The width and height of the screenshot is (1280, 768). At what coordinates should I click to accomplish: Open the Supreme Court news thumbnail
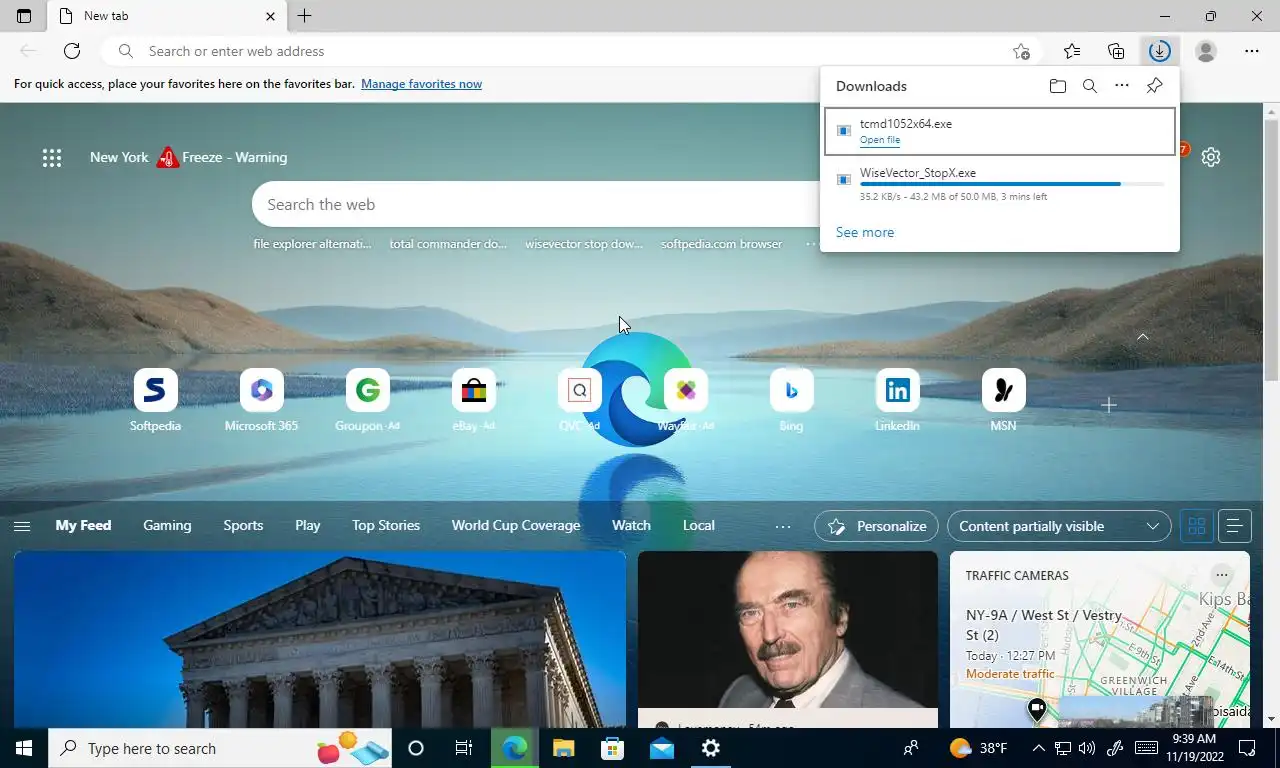coord(320,639)
